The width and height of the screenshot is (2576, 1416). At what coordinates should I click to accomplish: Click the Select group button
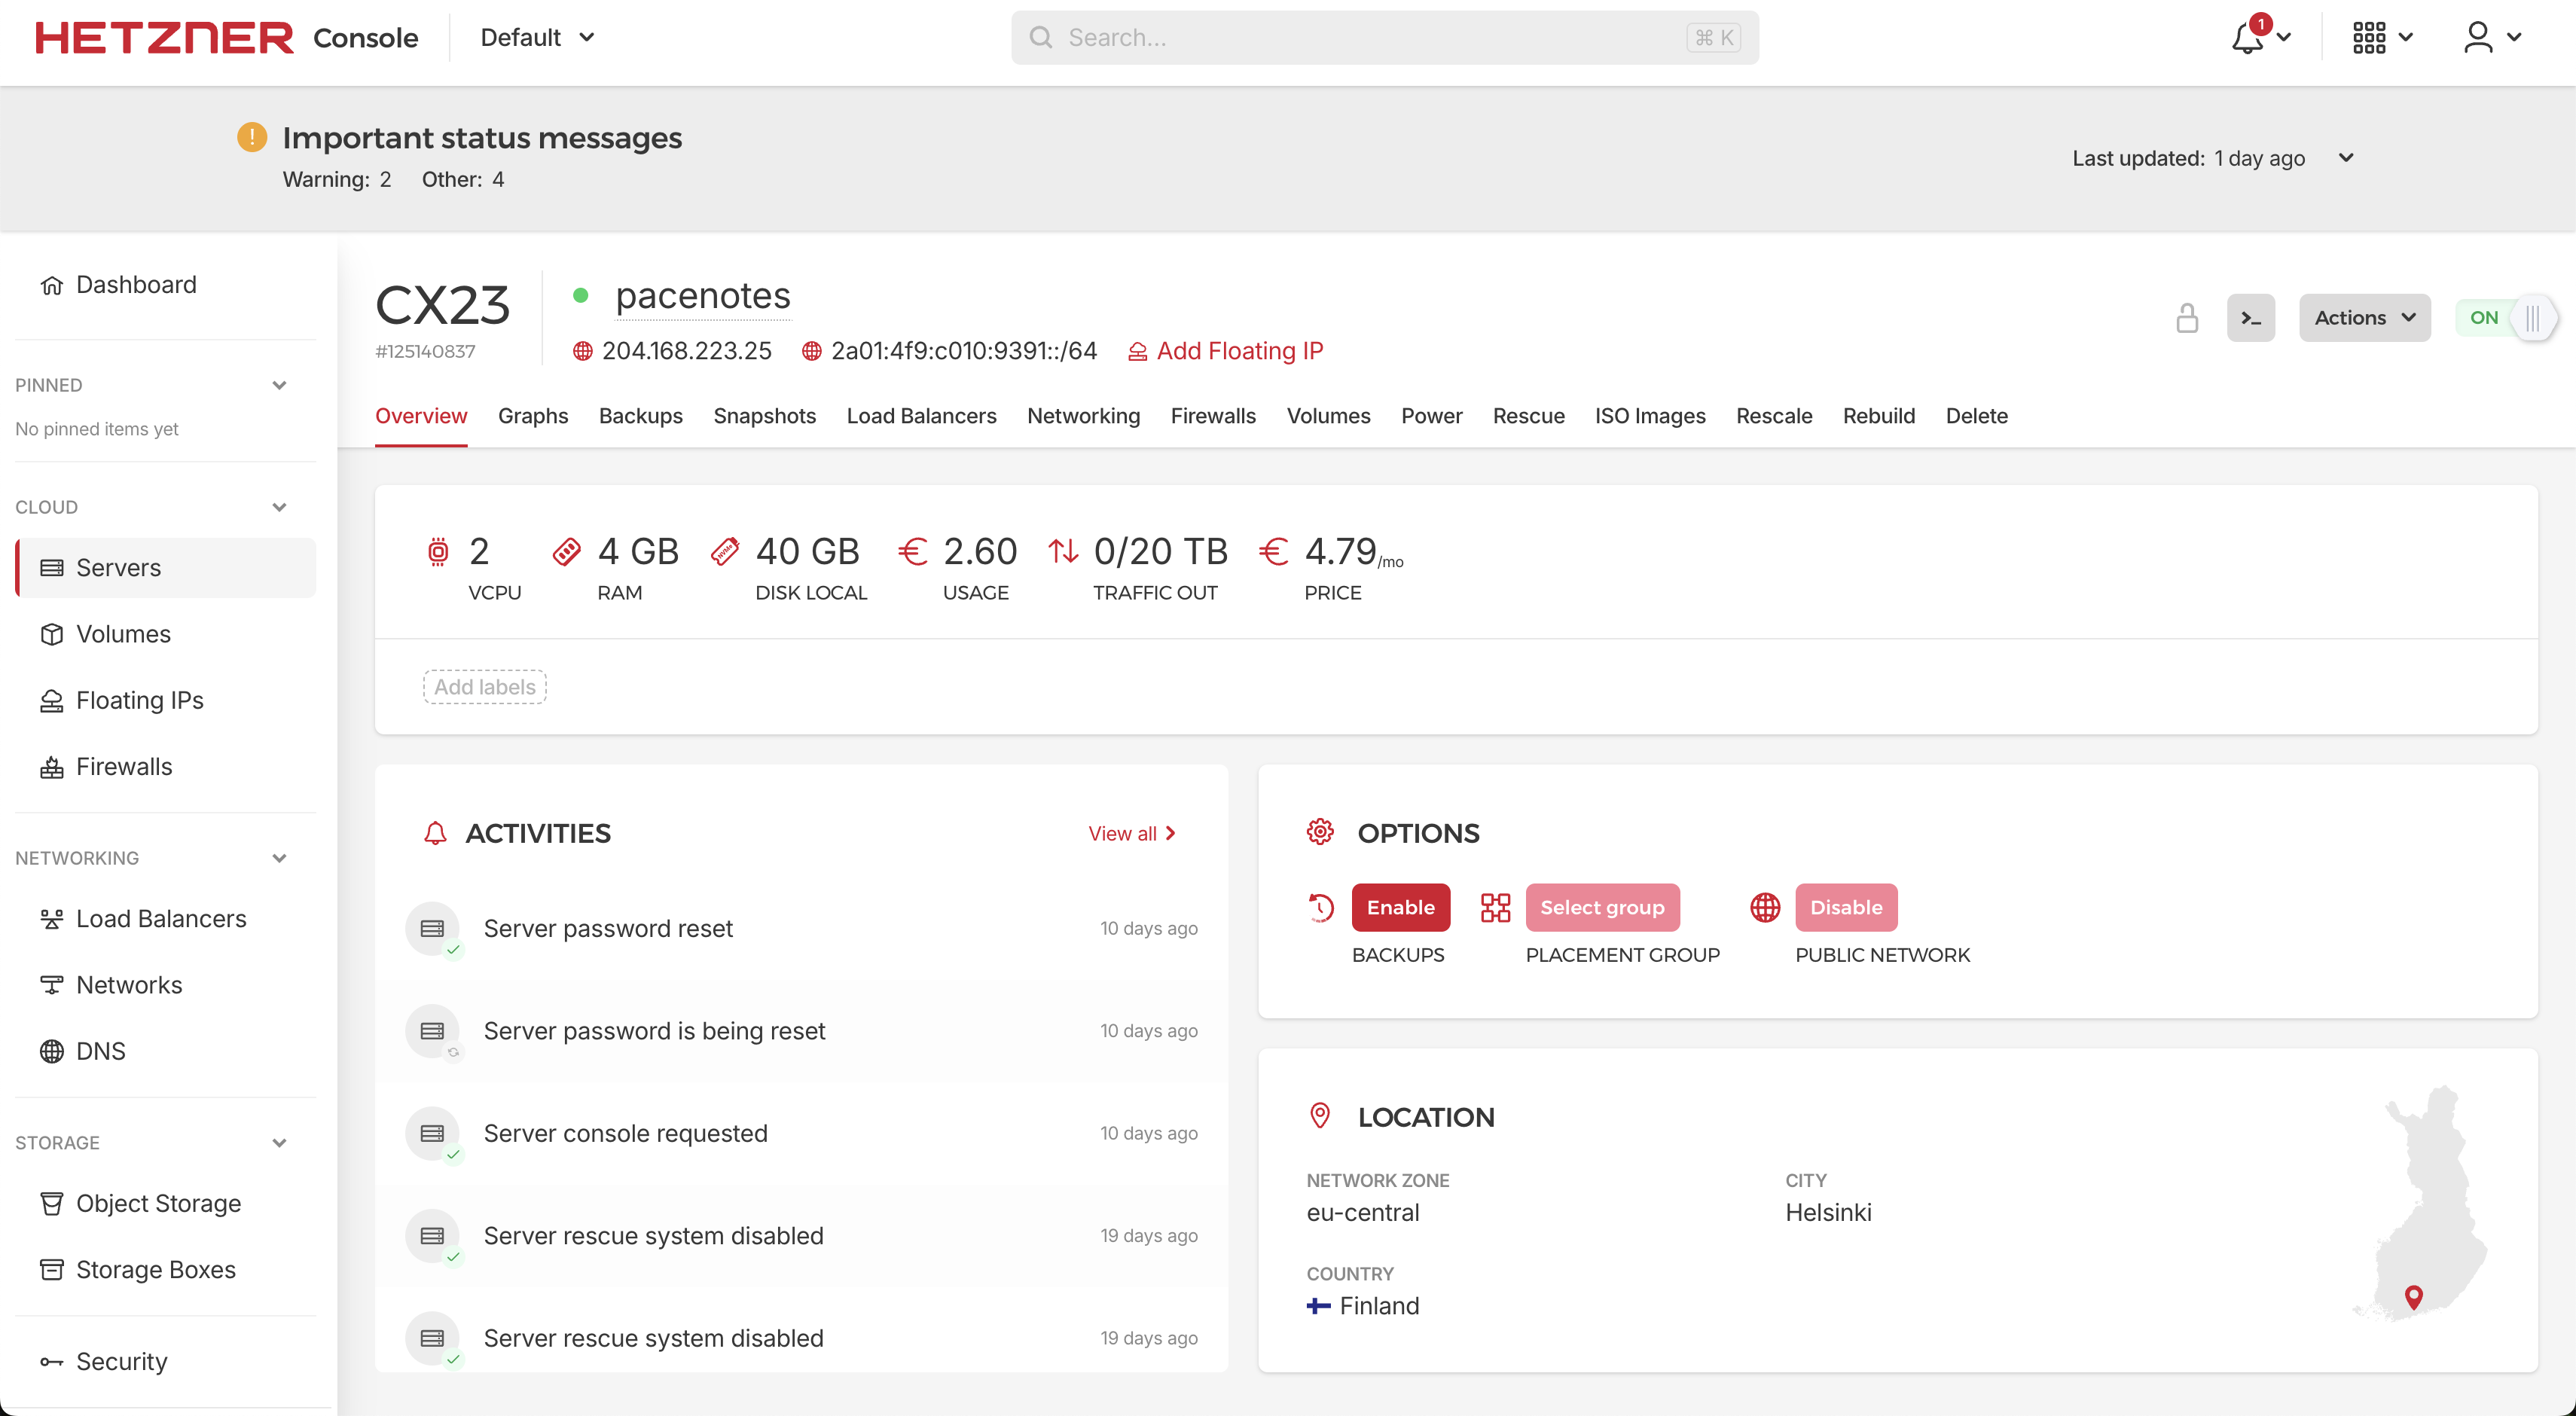1602,908
